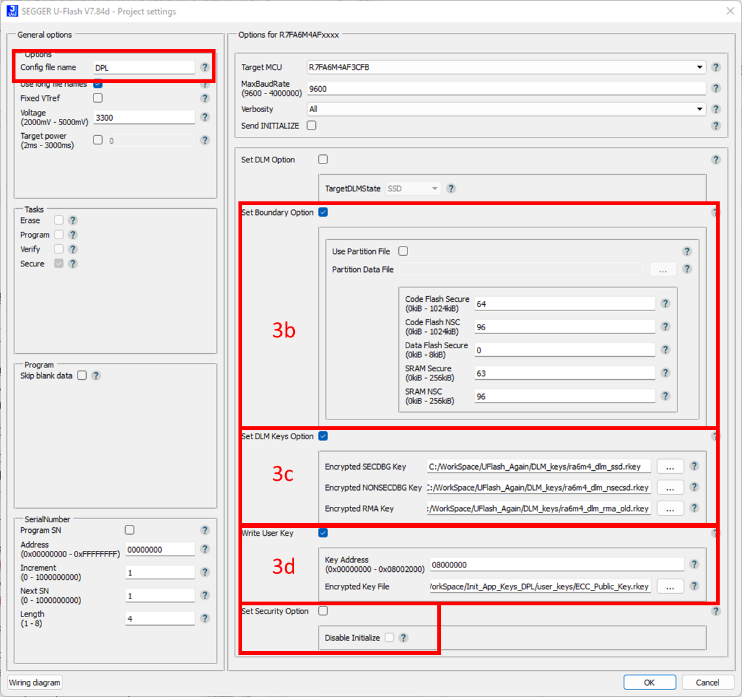Check the Erase task checkbox
The height and width of the screenshot is (697, 742).
59,220
